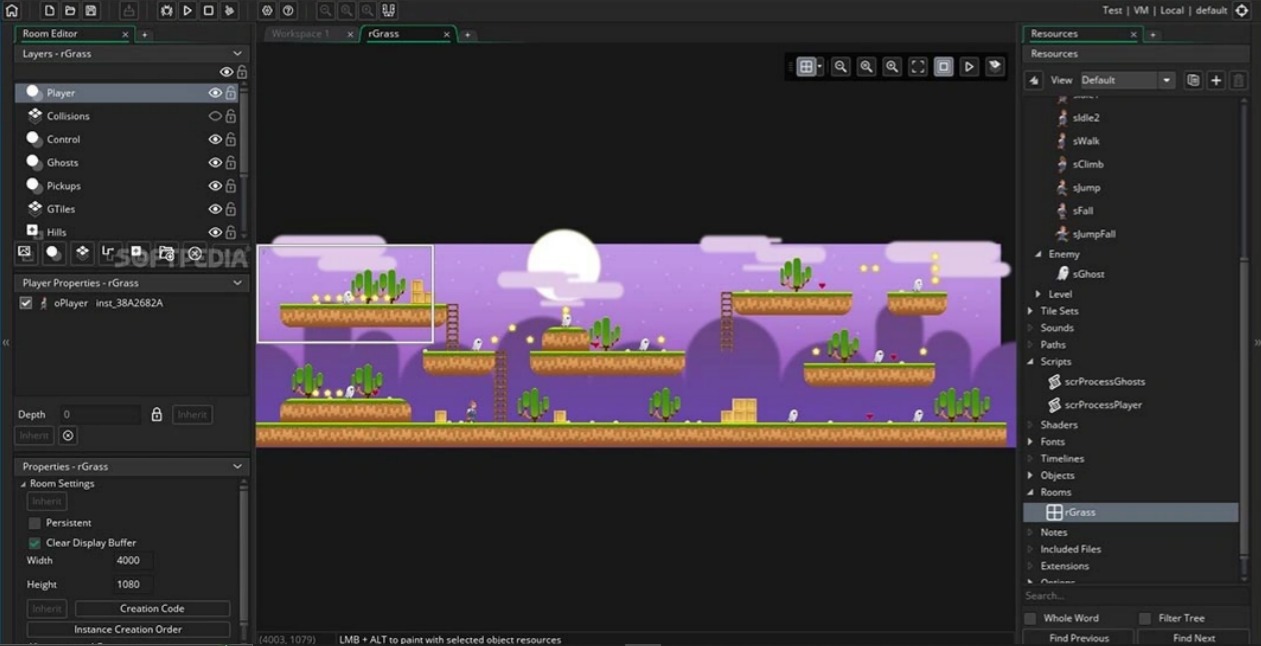Create a new tile layer
Image resolution: width=1261 pixels, height=646 pixels.
82,253
